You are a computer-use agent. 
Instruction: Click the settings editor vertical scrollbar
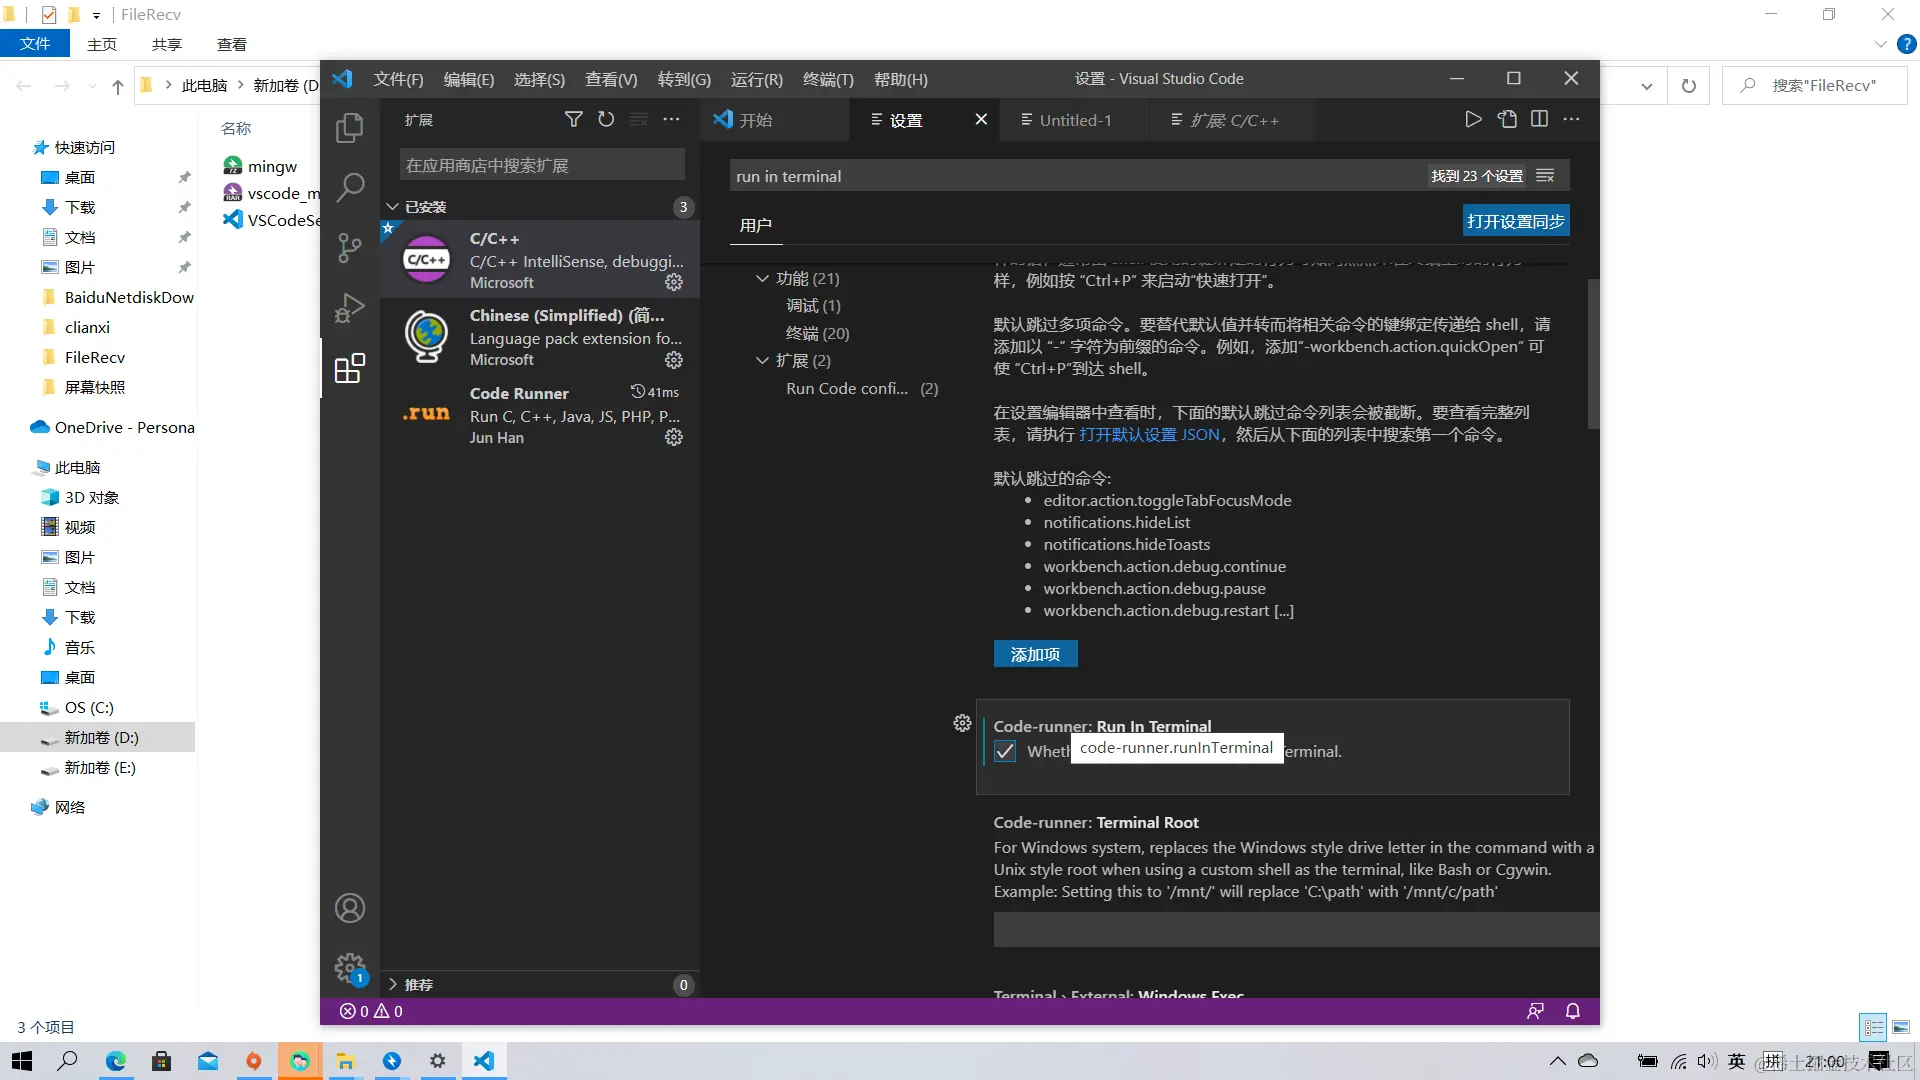1593,355
